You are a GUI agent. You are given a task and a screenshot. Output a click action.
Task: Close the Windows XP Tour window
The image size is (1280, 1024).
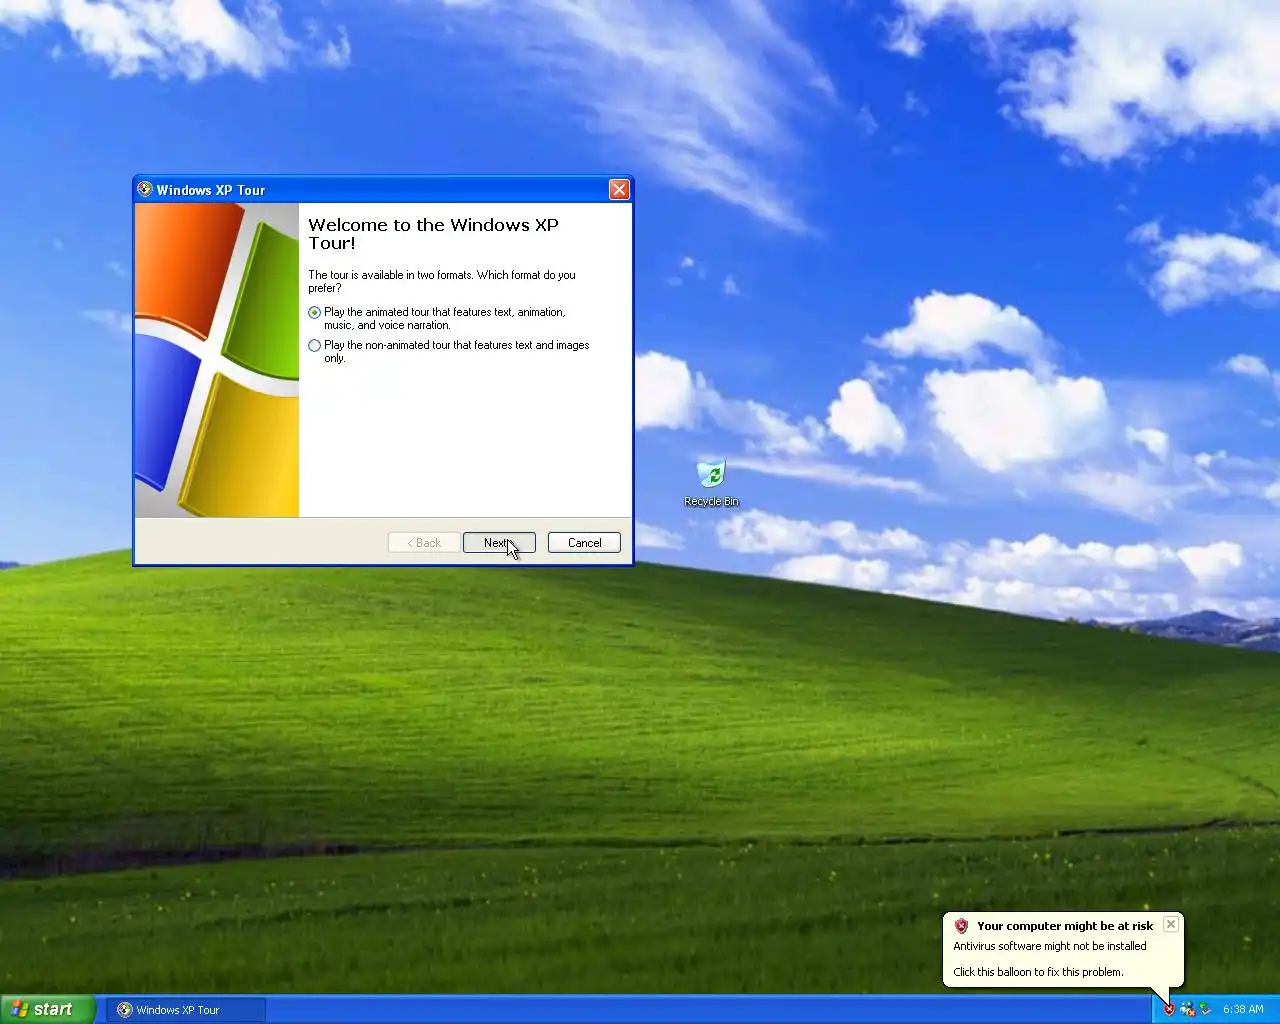[619, 190]
